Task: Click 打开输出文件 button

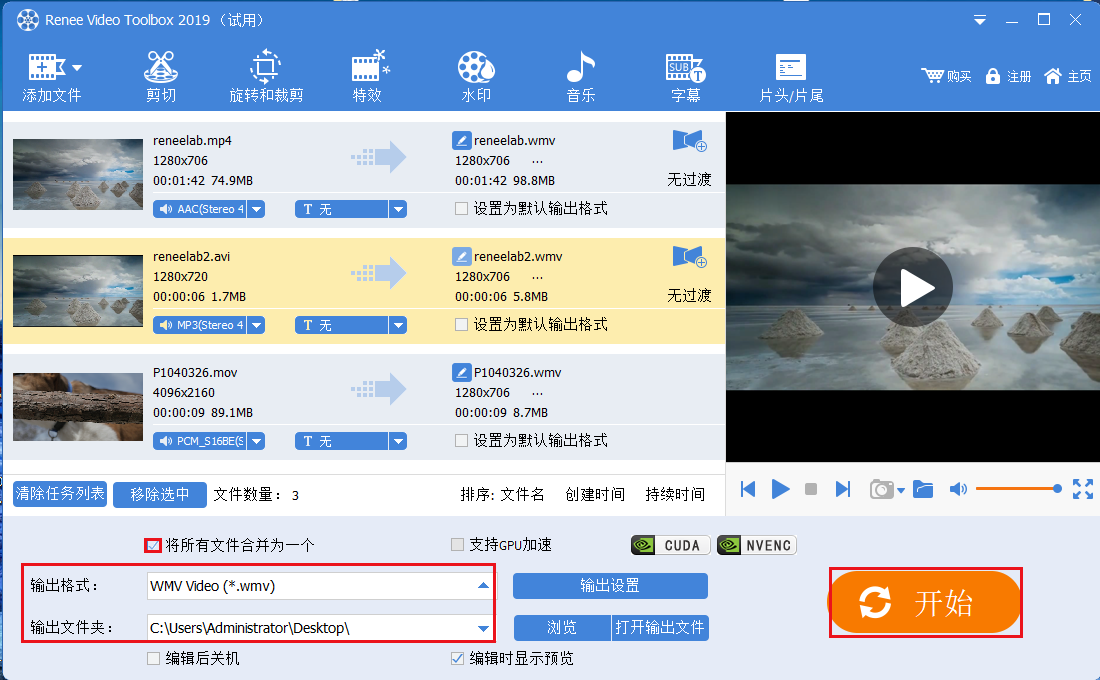Action: coord(660,628)
